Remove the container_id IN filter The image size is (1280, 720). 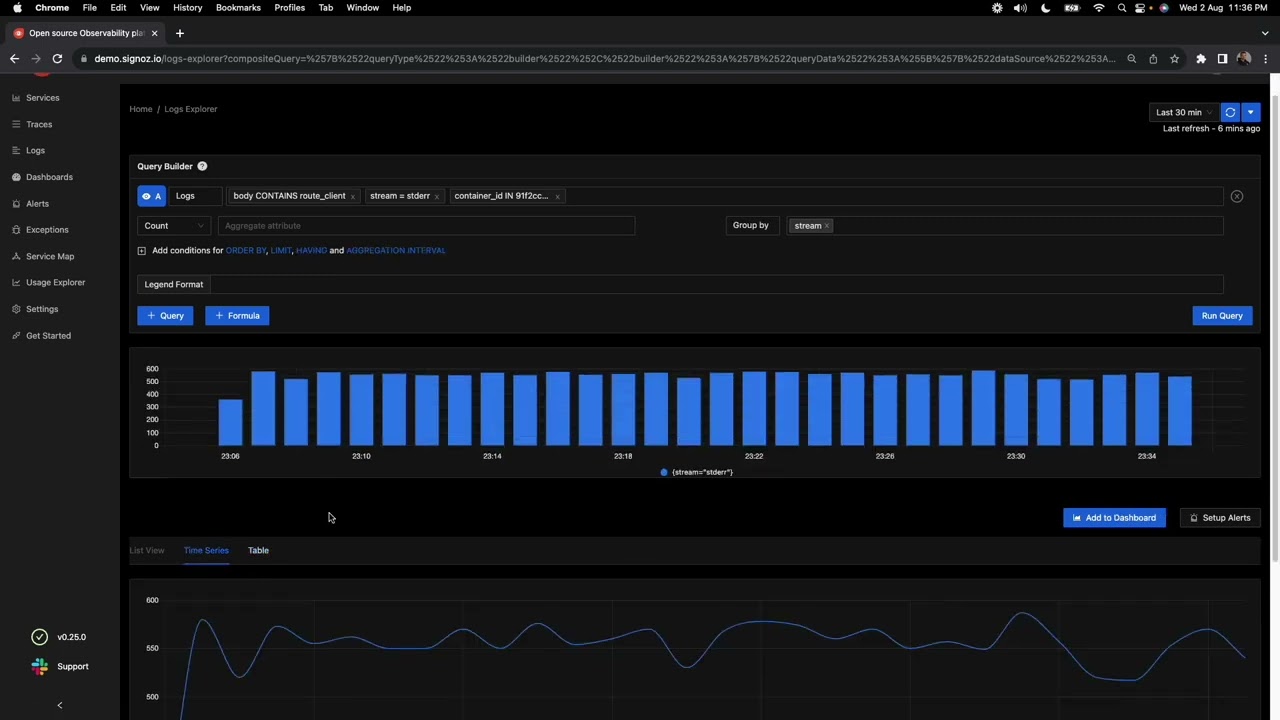click(x=557, y=197)
